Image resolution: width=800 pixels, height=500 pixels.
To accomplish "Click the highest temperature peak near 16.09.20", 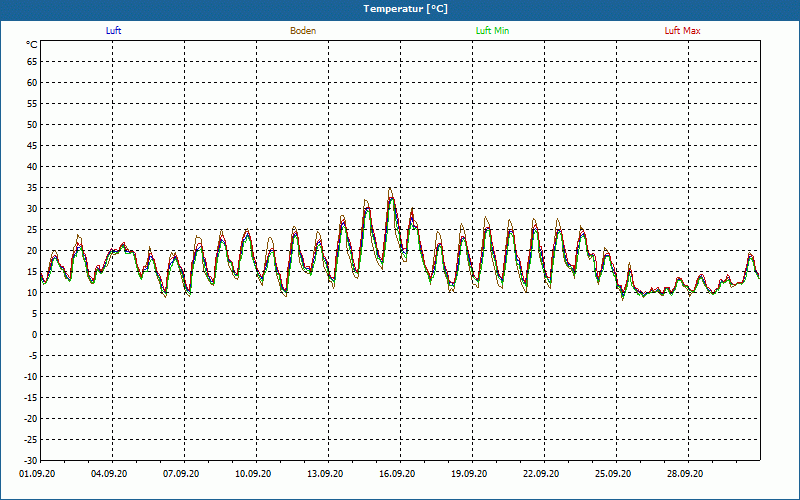I will click(x=390, y=188).
